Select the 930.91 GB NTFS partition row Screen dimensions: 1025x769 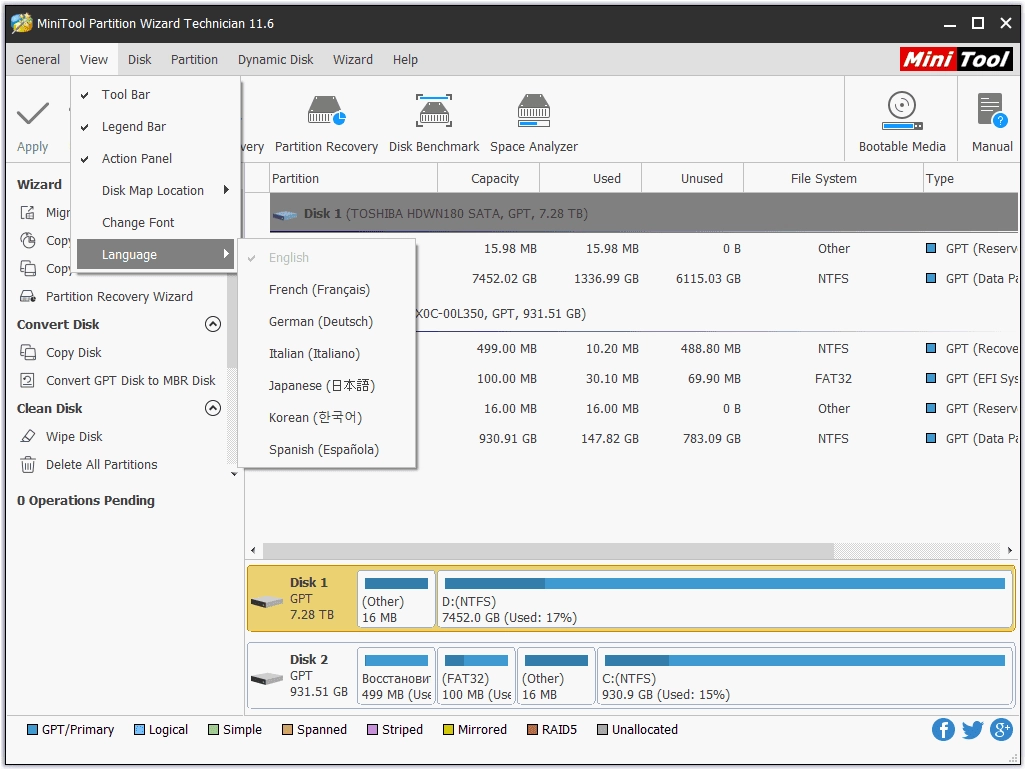(644, 439)
